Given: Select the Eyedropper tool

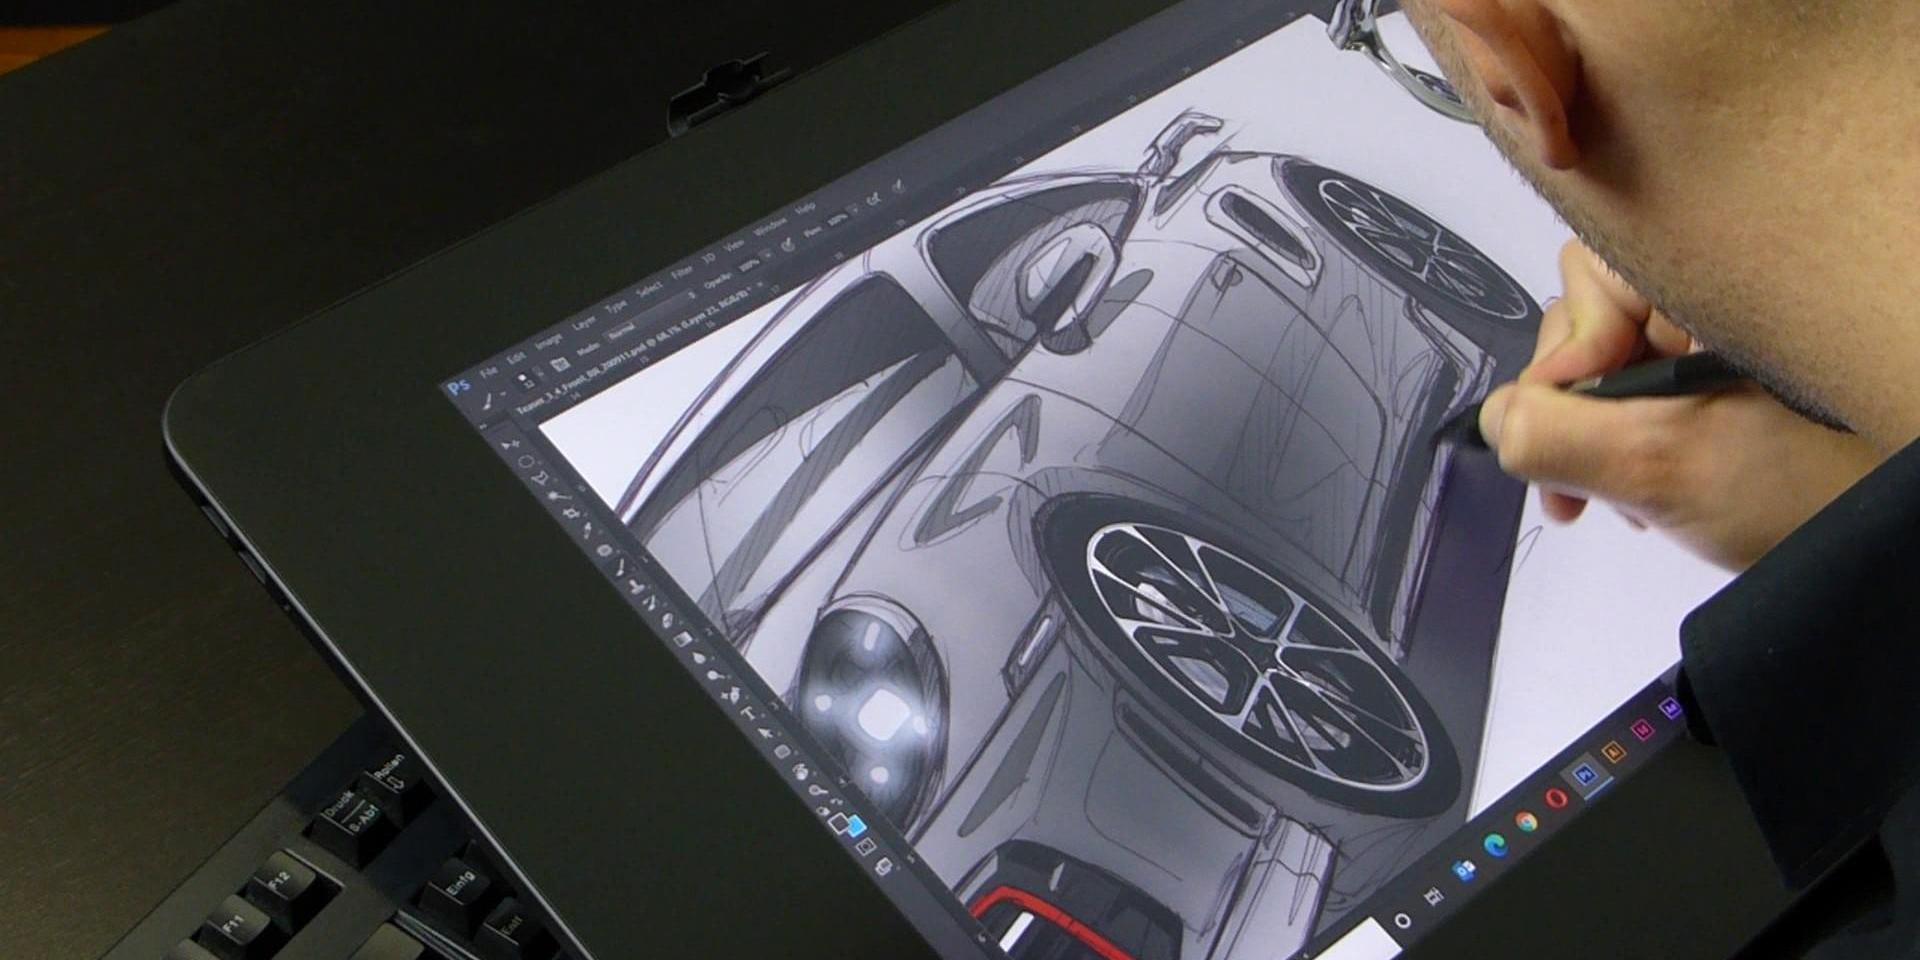Looking at the screenshot, I should [x=586, y=530].
